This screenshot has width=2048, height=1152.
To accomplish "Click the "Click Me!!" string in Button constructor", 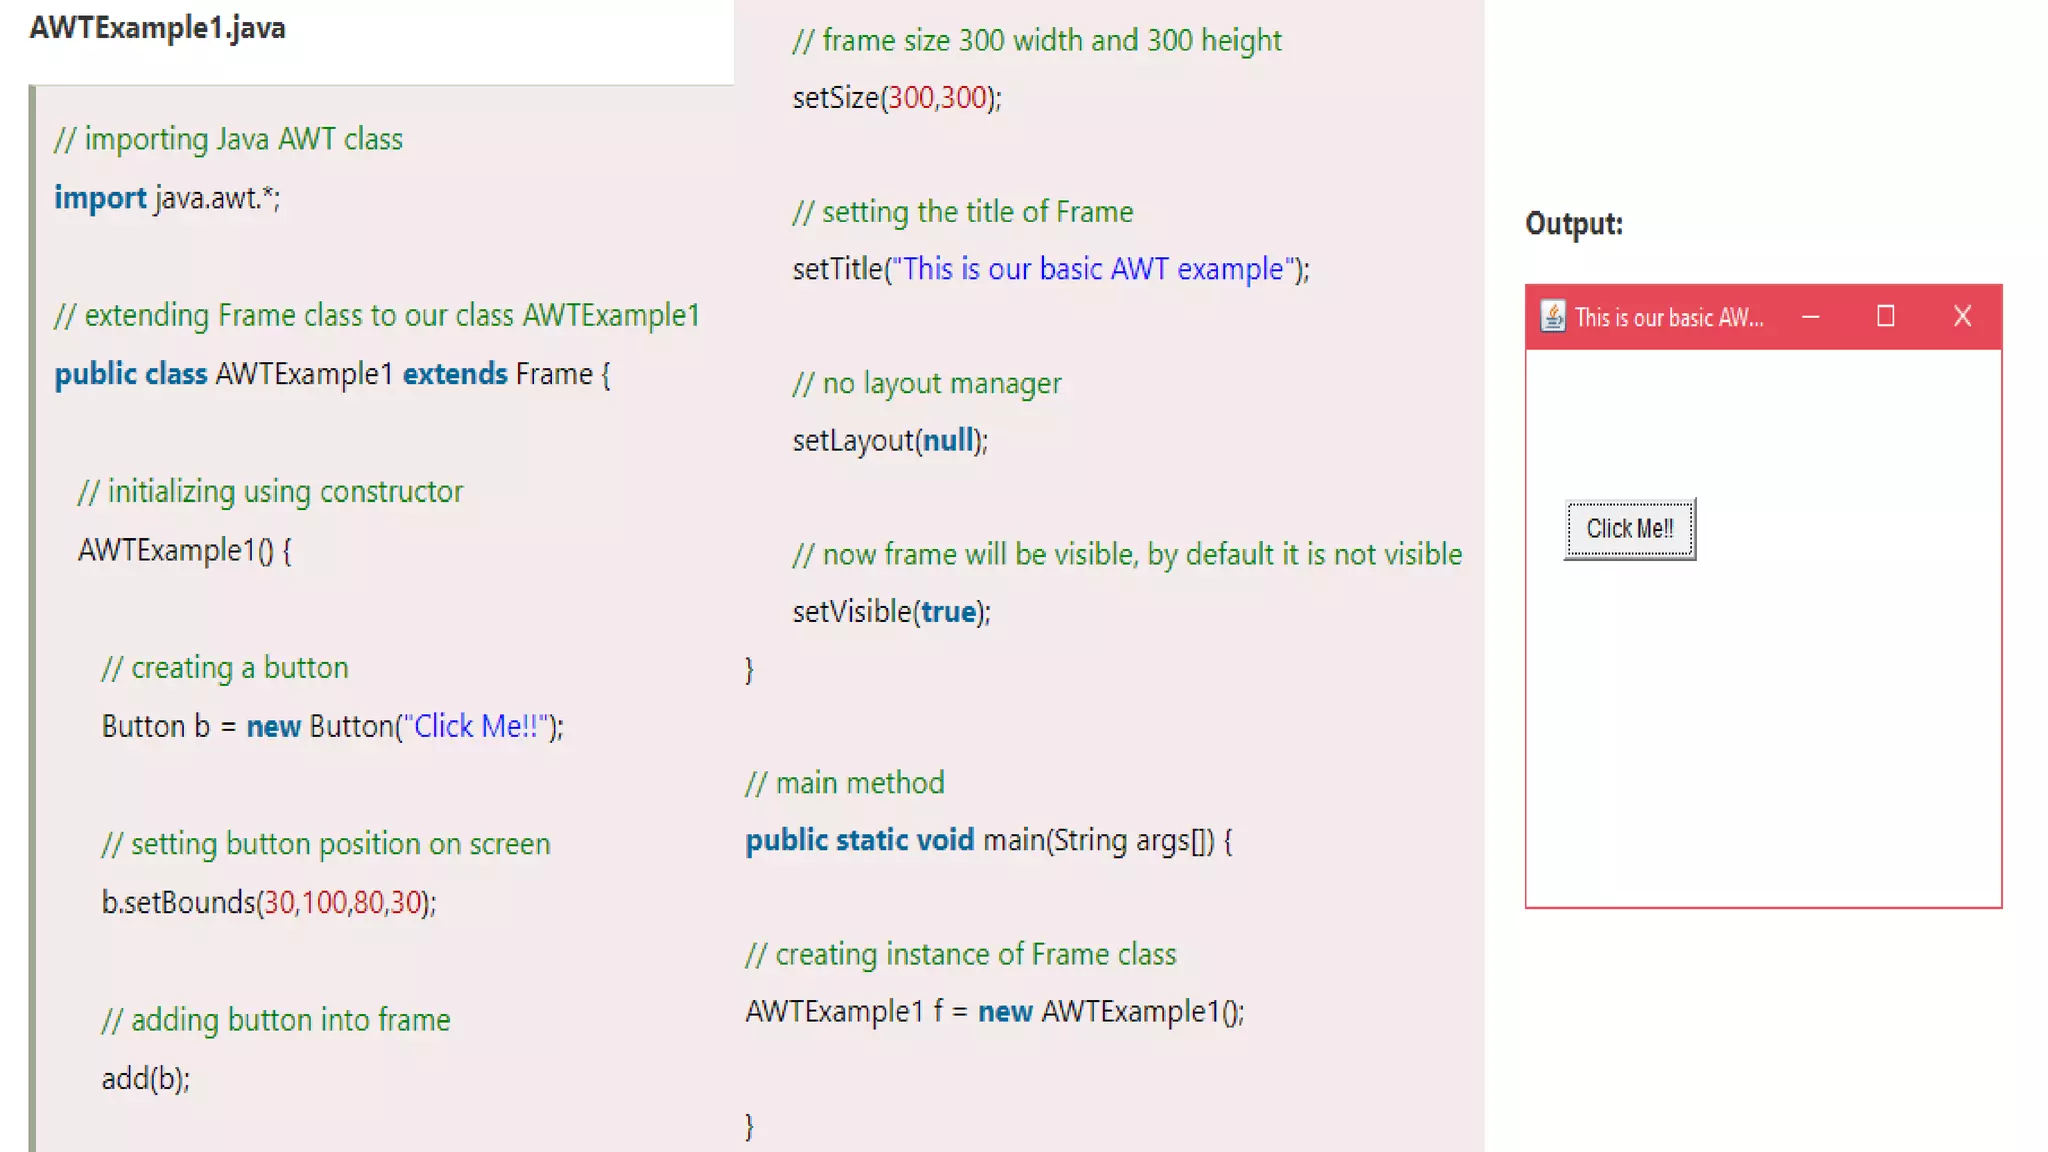I will 475,726.
